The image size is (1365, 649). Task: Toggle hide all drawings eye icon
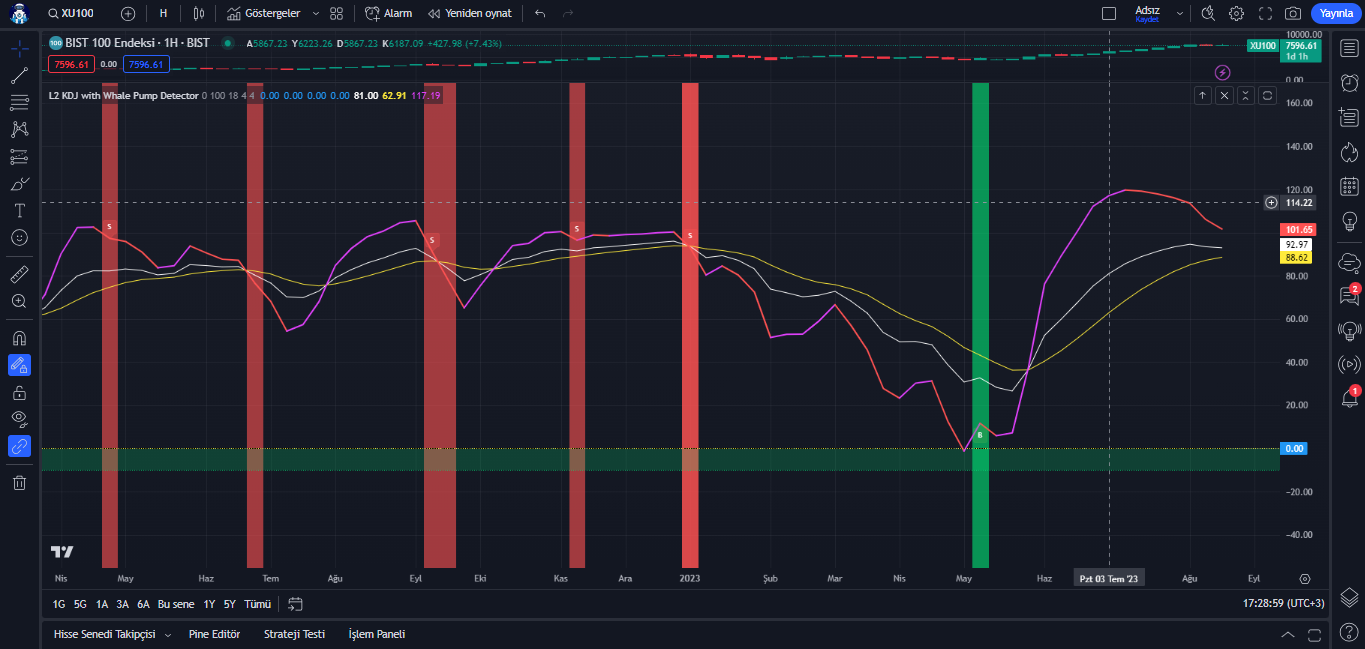pos(19,418)
